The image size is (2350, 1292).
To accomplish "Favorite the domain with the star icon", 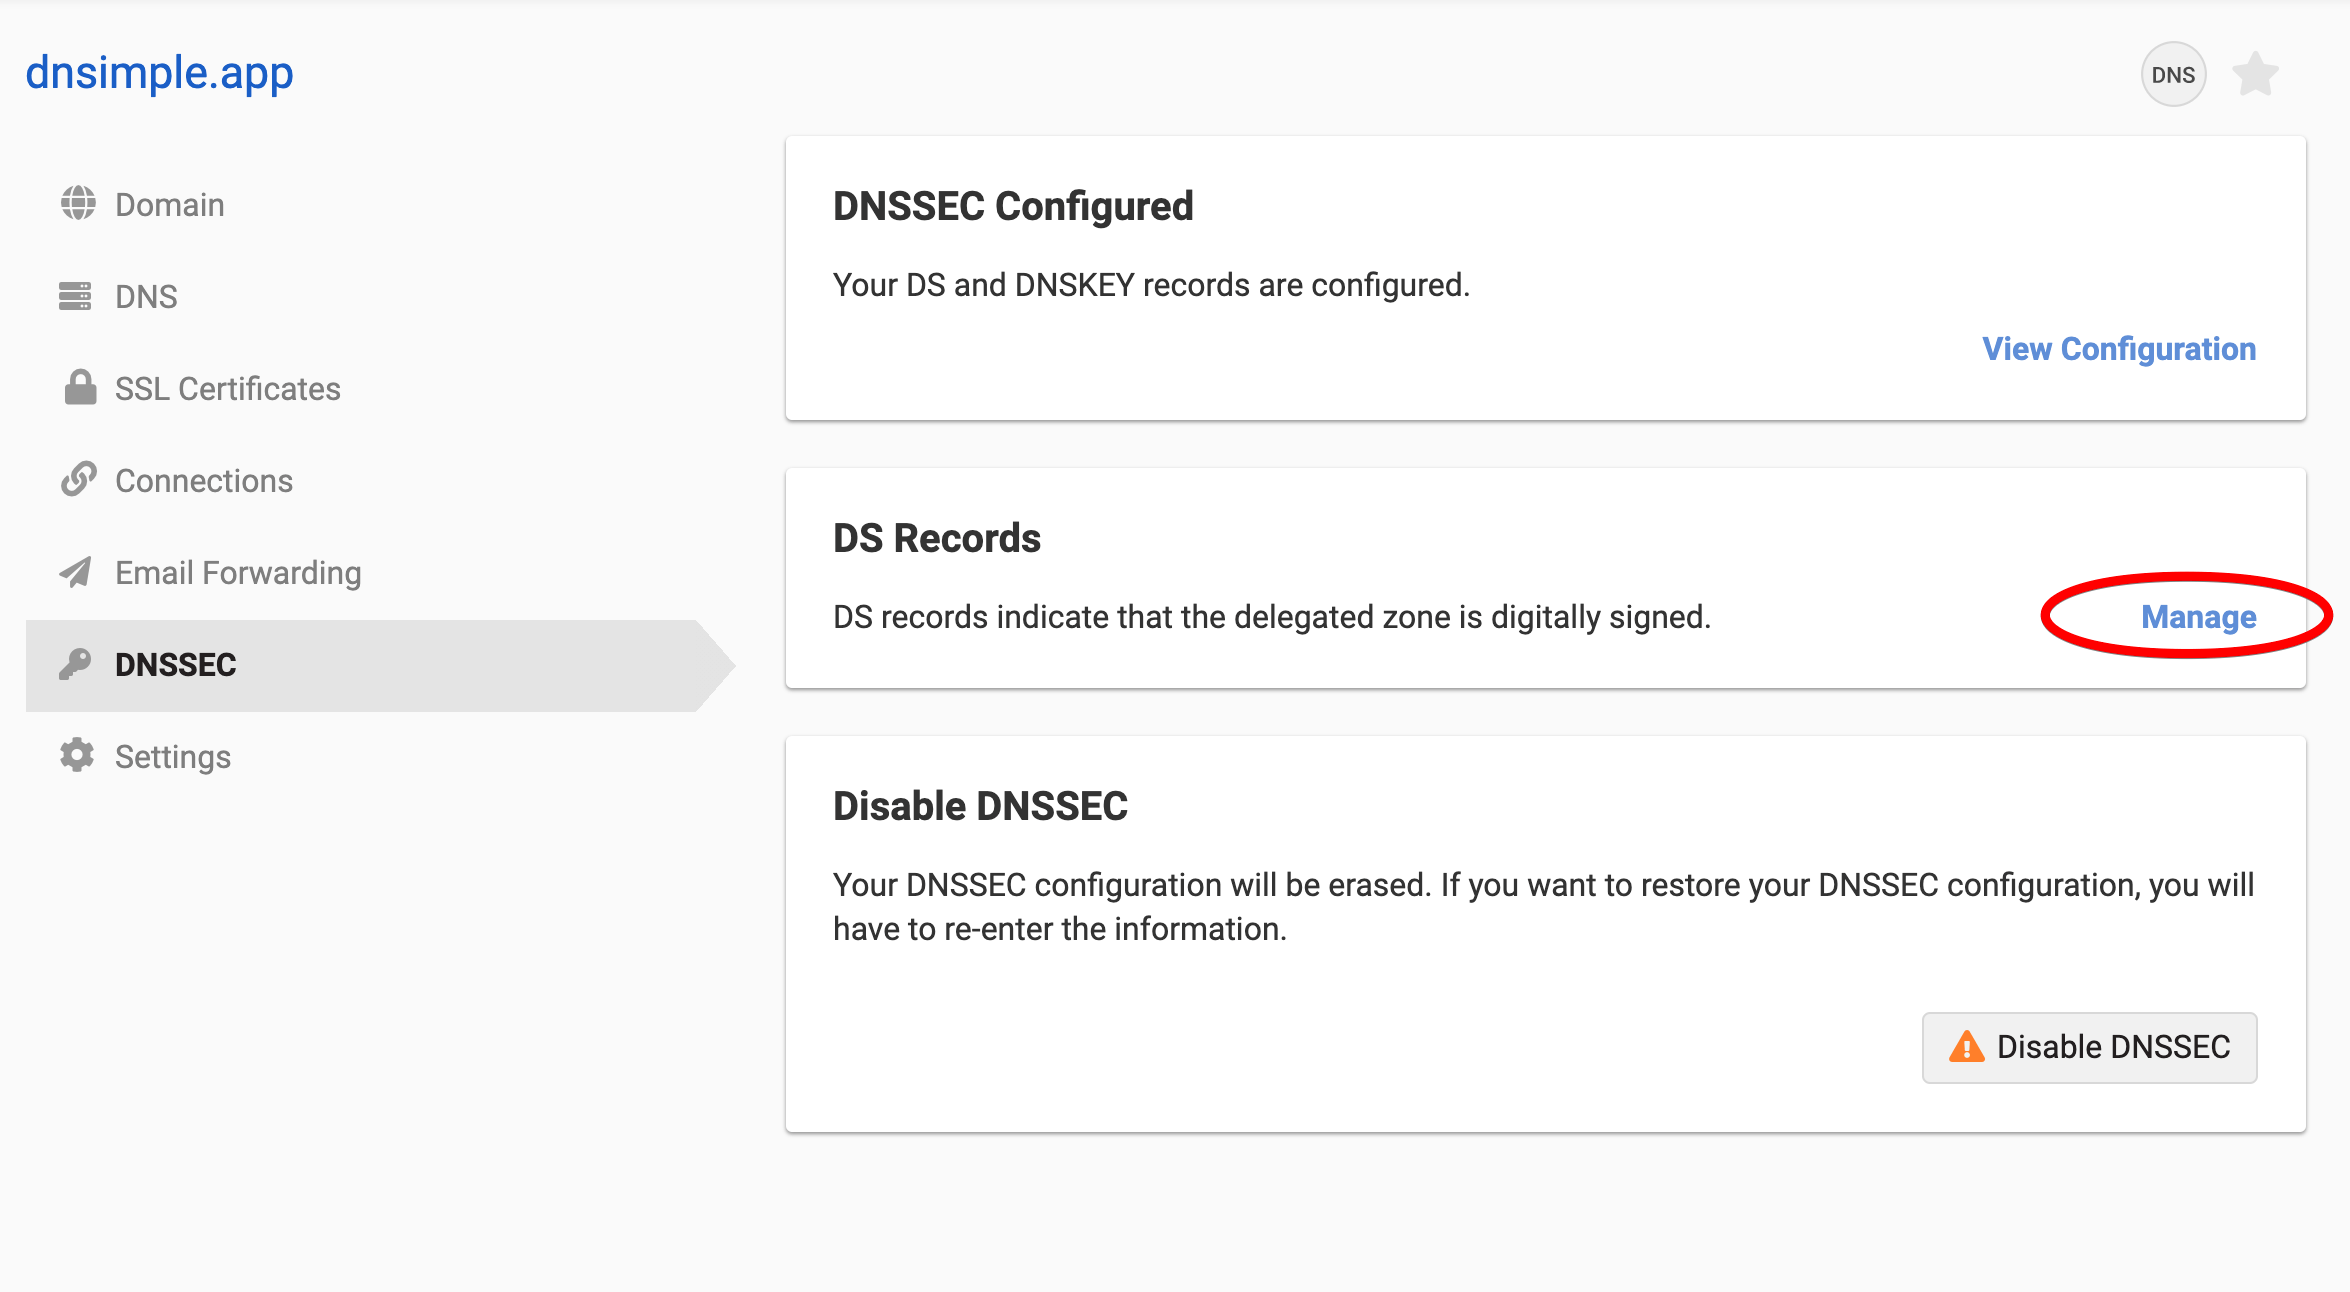I will point(2255,75).
